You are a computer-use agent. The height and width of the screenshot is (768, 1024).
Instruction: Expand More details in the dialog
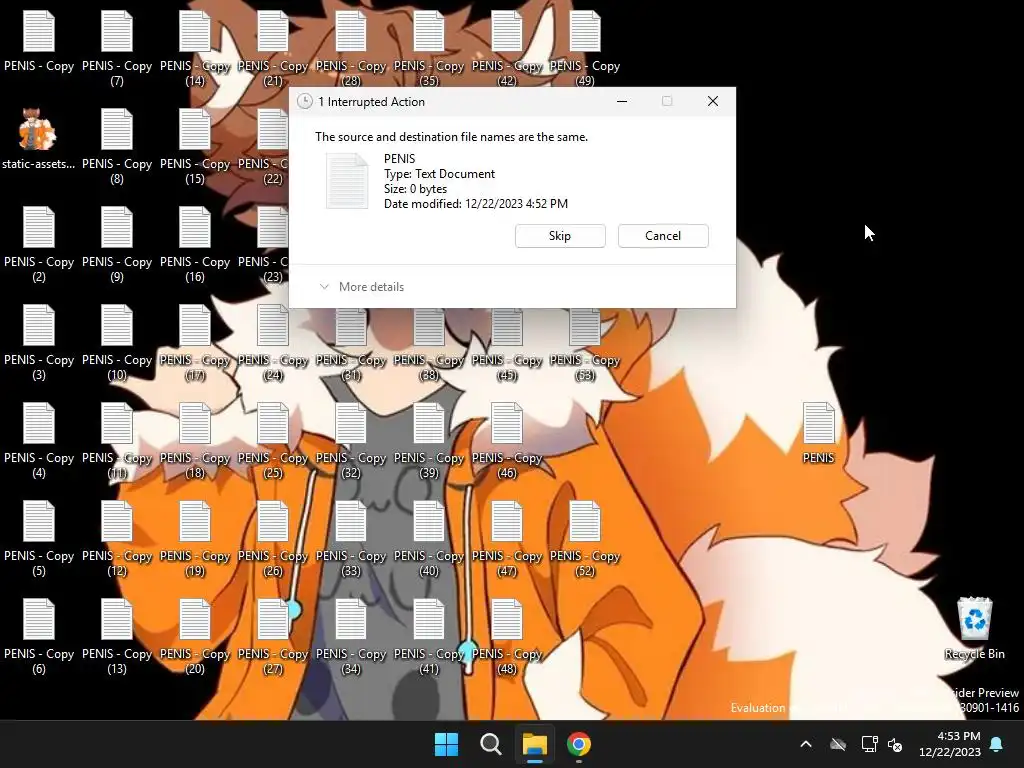pos(362,287)
